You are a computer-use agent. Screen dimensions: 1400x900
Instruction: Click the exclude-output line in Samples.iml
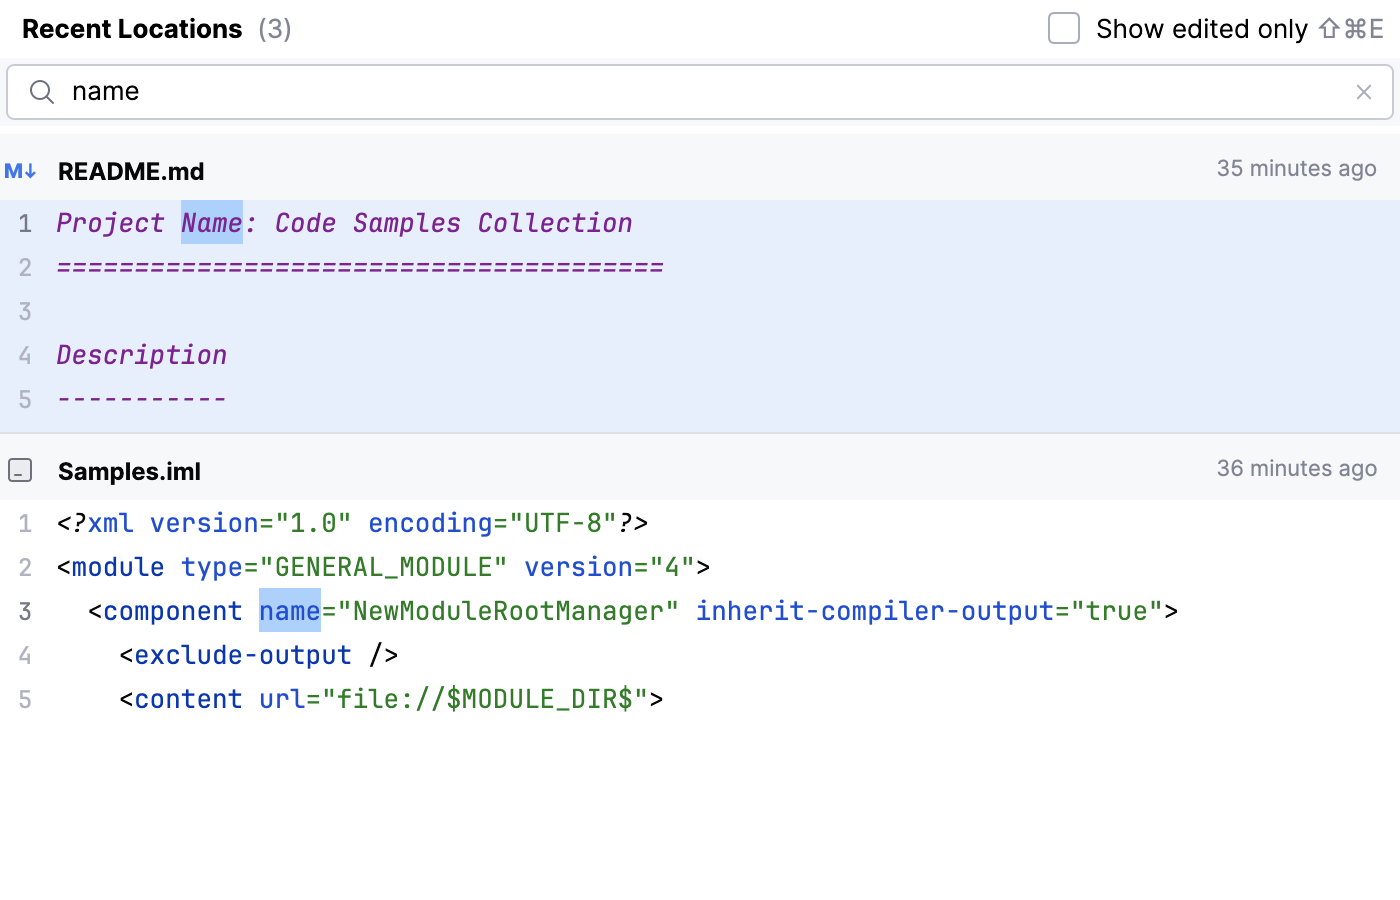258,655
